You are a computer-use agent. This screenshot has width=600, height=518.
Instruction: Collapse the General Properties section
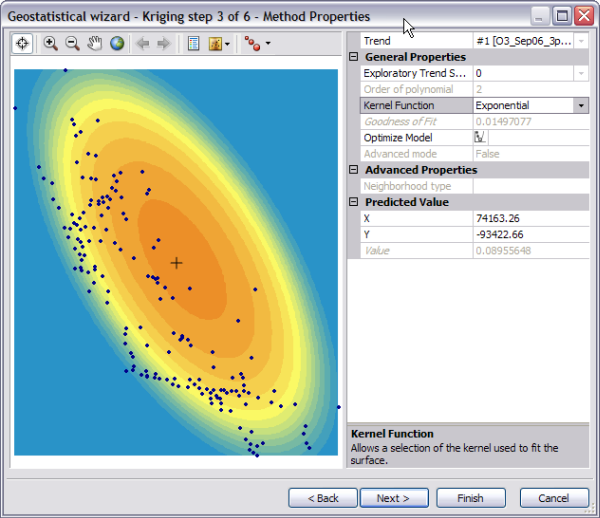354,57
